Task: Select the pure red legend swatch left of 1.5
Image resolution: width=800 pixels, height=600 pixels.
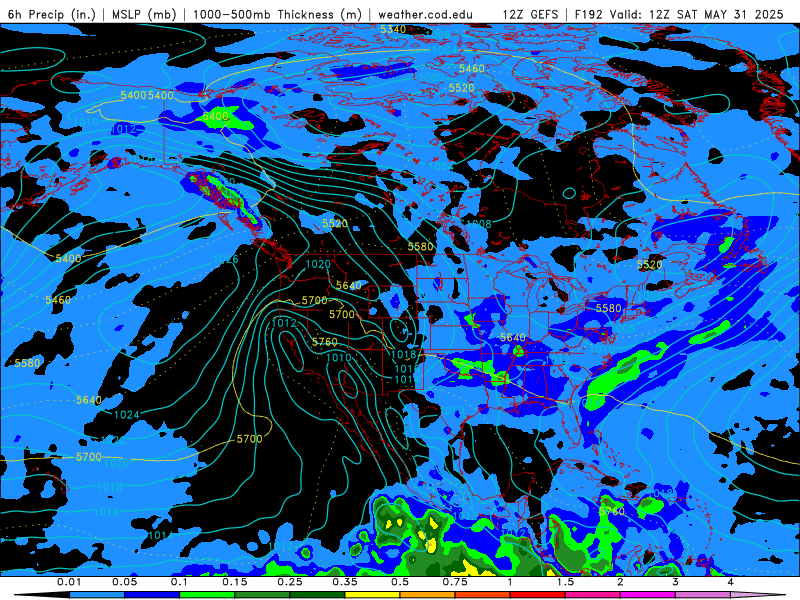Action: coord(538,595)
